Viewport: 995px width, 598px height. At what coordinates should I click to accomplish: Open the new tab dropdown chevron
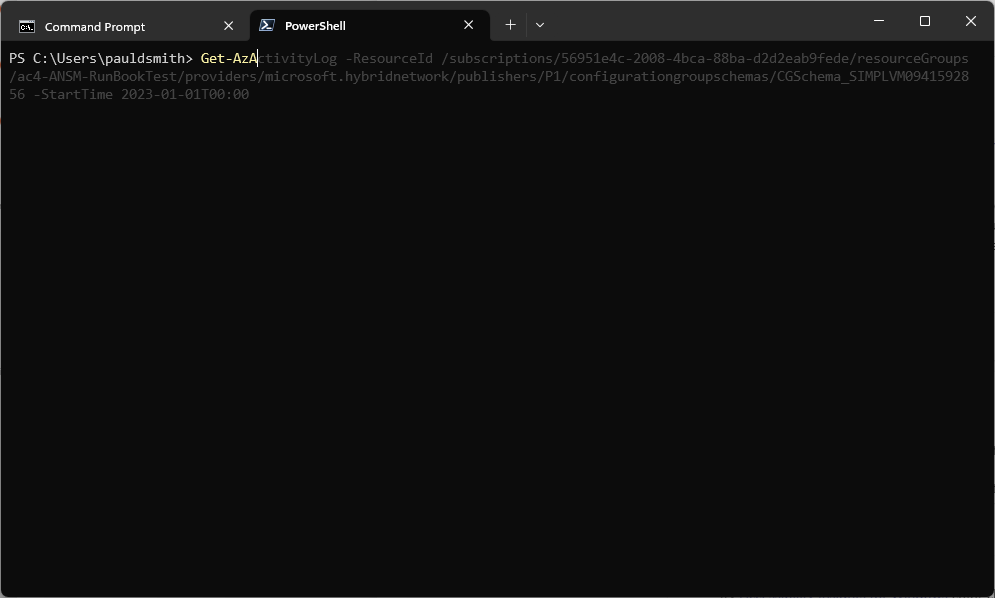539,25
